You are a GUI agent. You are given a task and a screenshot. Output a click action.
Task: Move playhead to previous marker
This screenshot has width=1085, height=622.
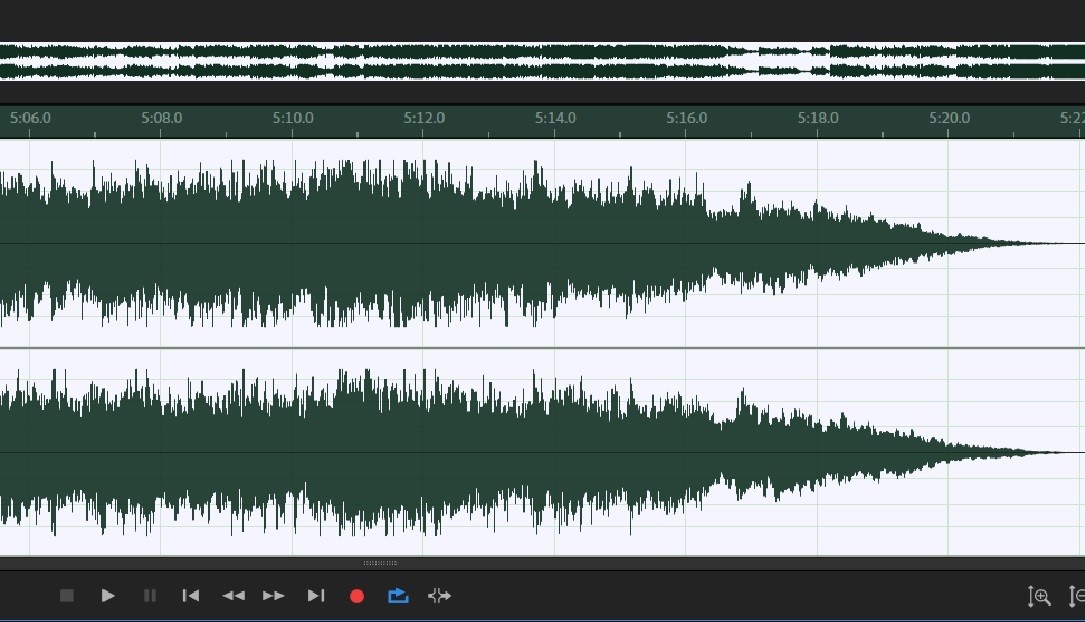190,596
